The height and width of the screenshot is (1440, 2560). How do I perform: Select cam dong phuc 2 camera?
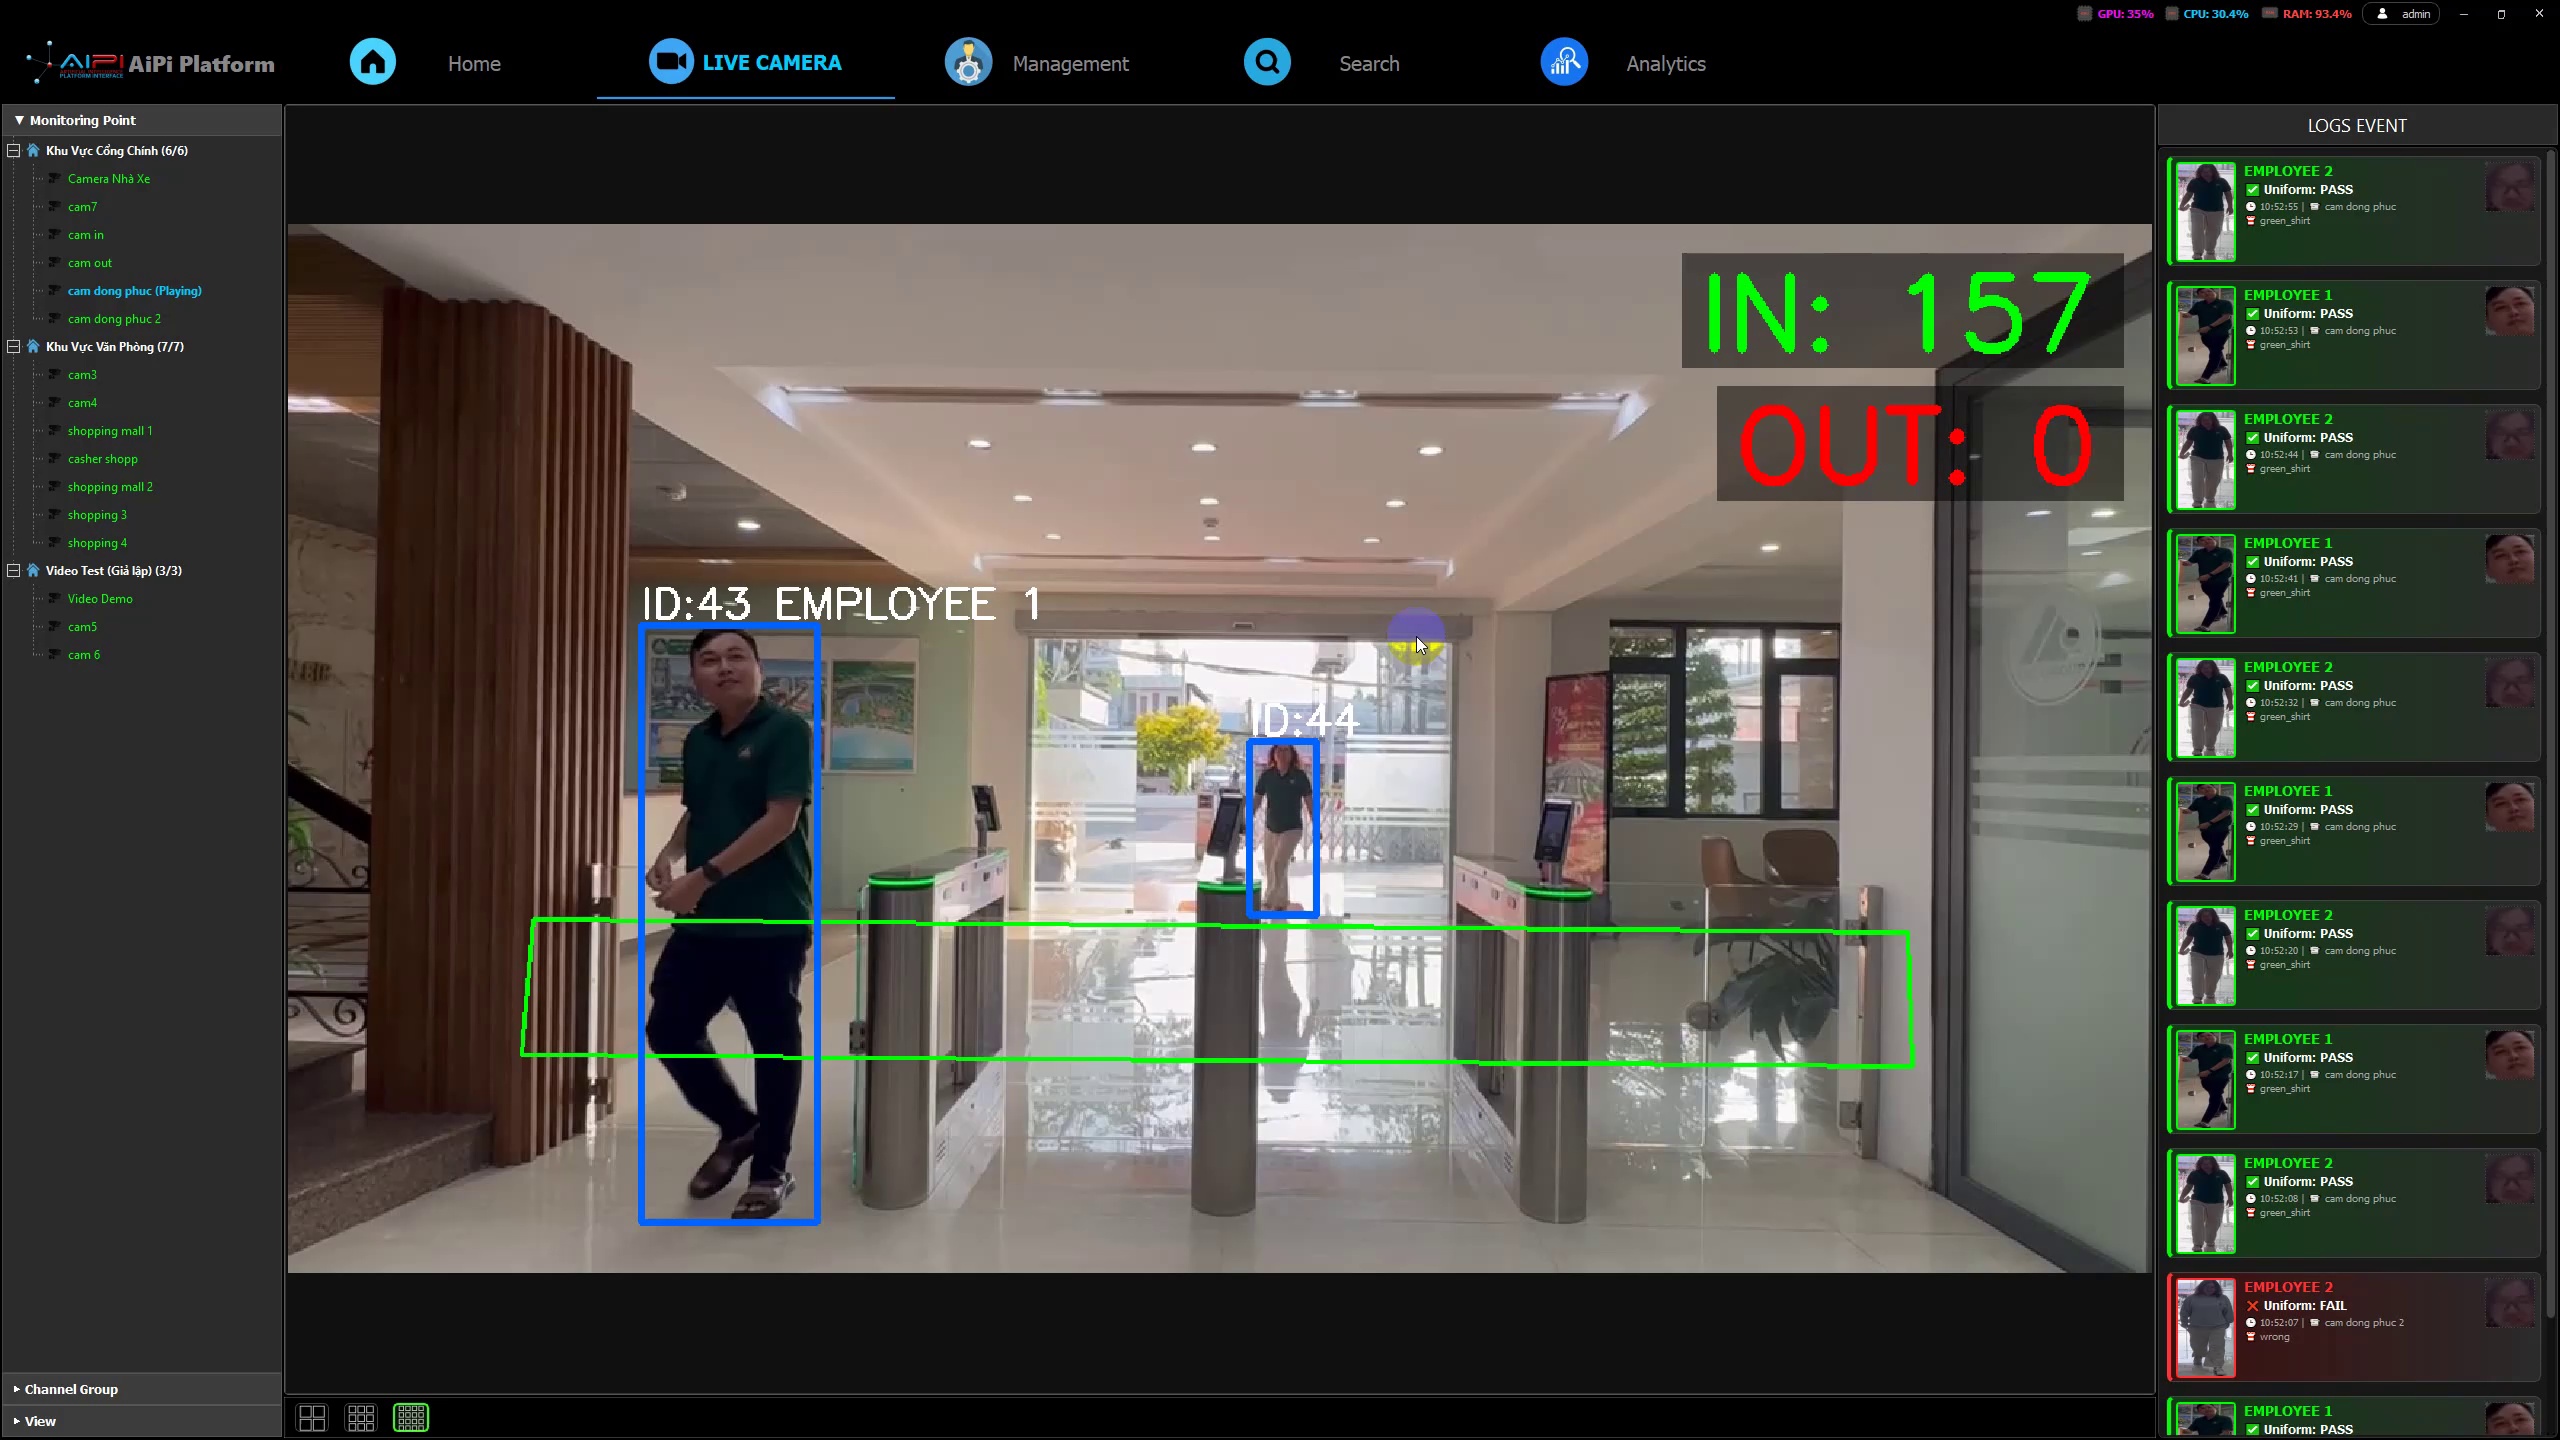114,319
